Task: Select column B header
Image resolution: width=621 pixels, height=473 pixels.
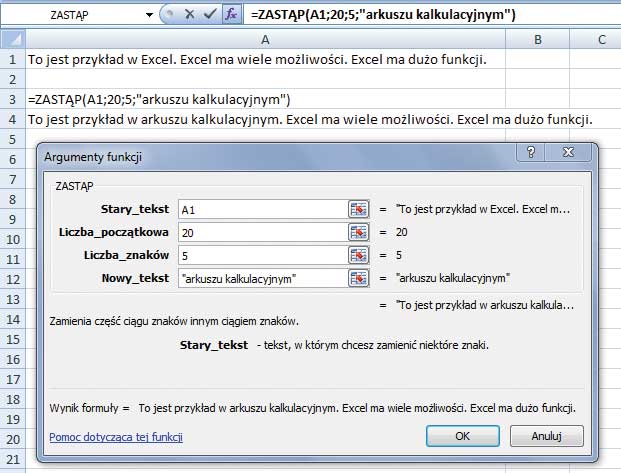Action: [538, 39]
